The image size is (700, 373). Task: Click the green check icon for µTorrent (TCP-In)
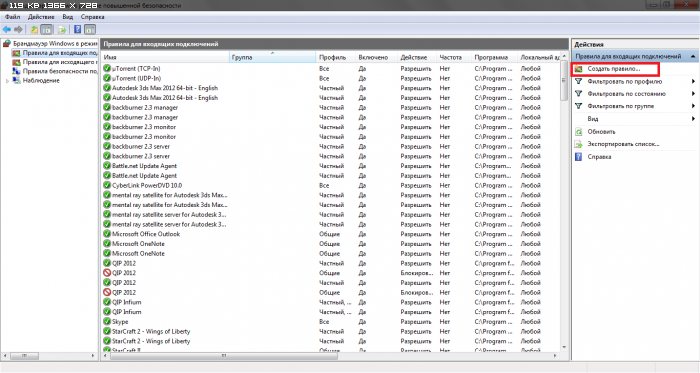107,68
